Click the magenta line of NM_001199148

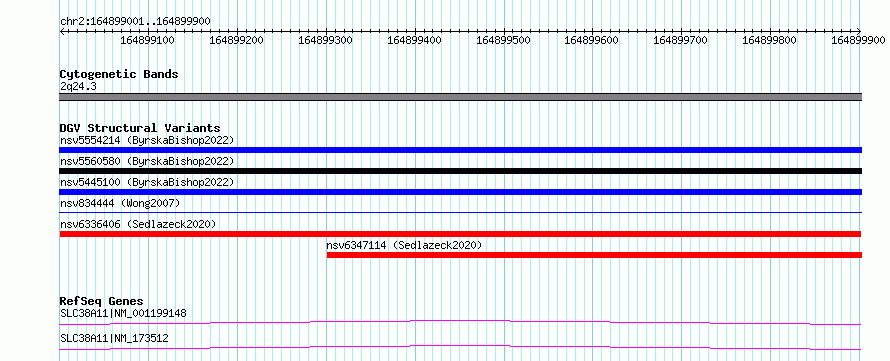460,322
